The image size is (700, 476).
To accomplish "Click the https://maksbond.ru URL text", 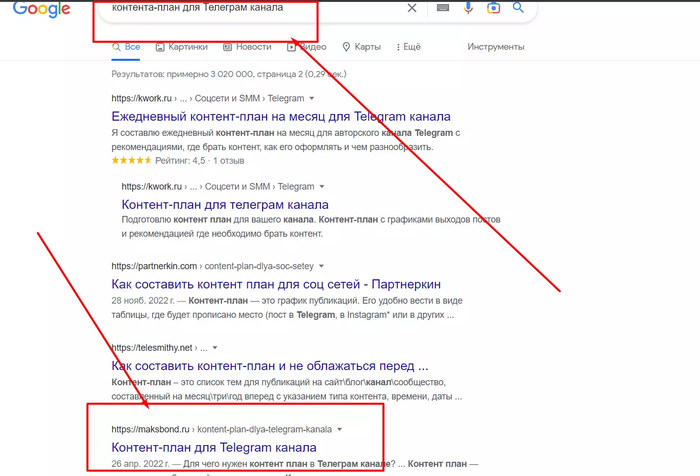I will click(150, 430).
